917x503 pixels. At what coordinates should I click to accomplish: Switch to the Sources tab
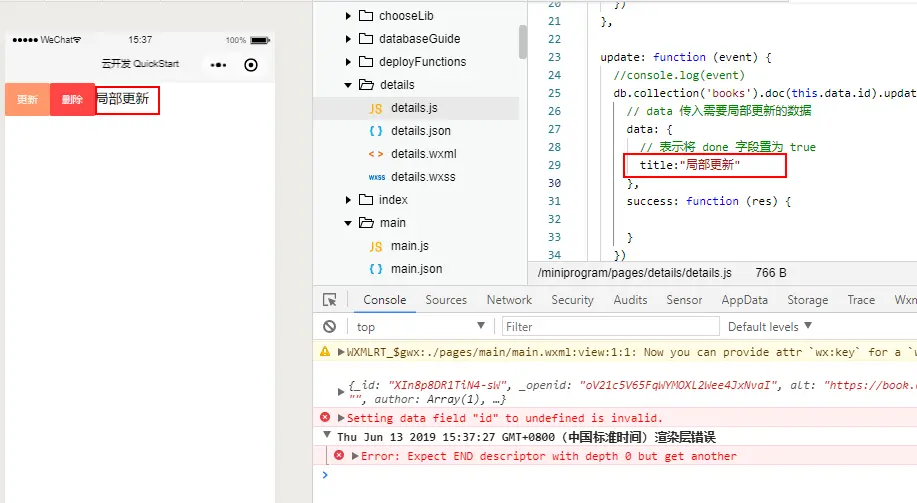click(x=446, y=299)
